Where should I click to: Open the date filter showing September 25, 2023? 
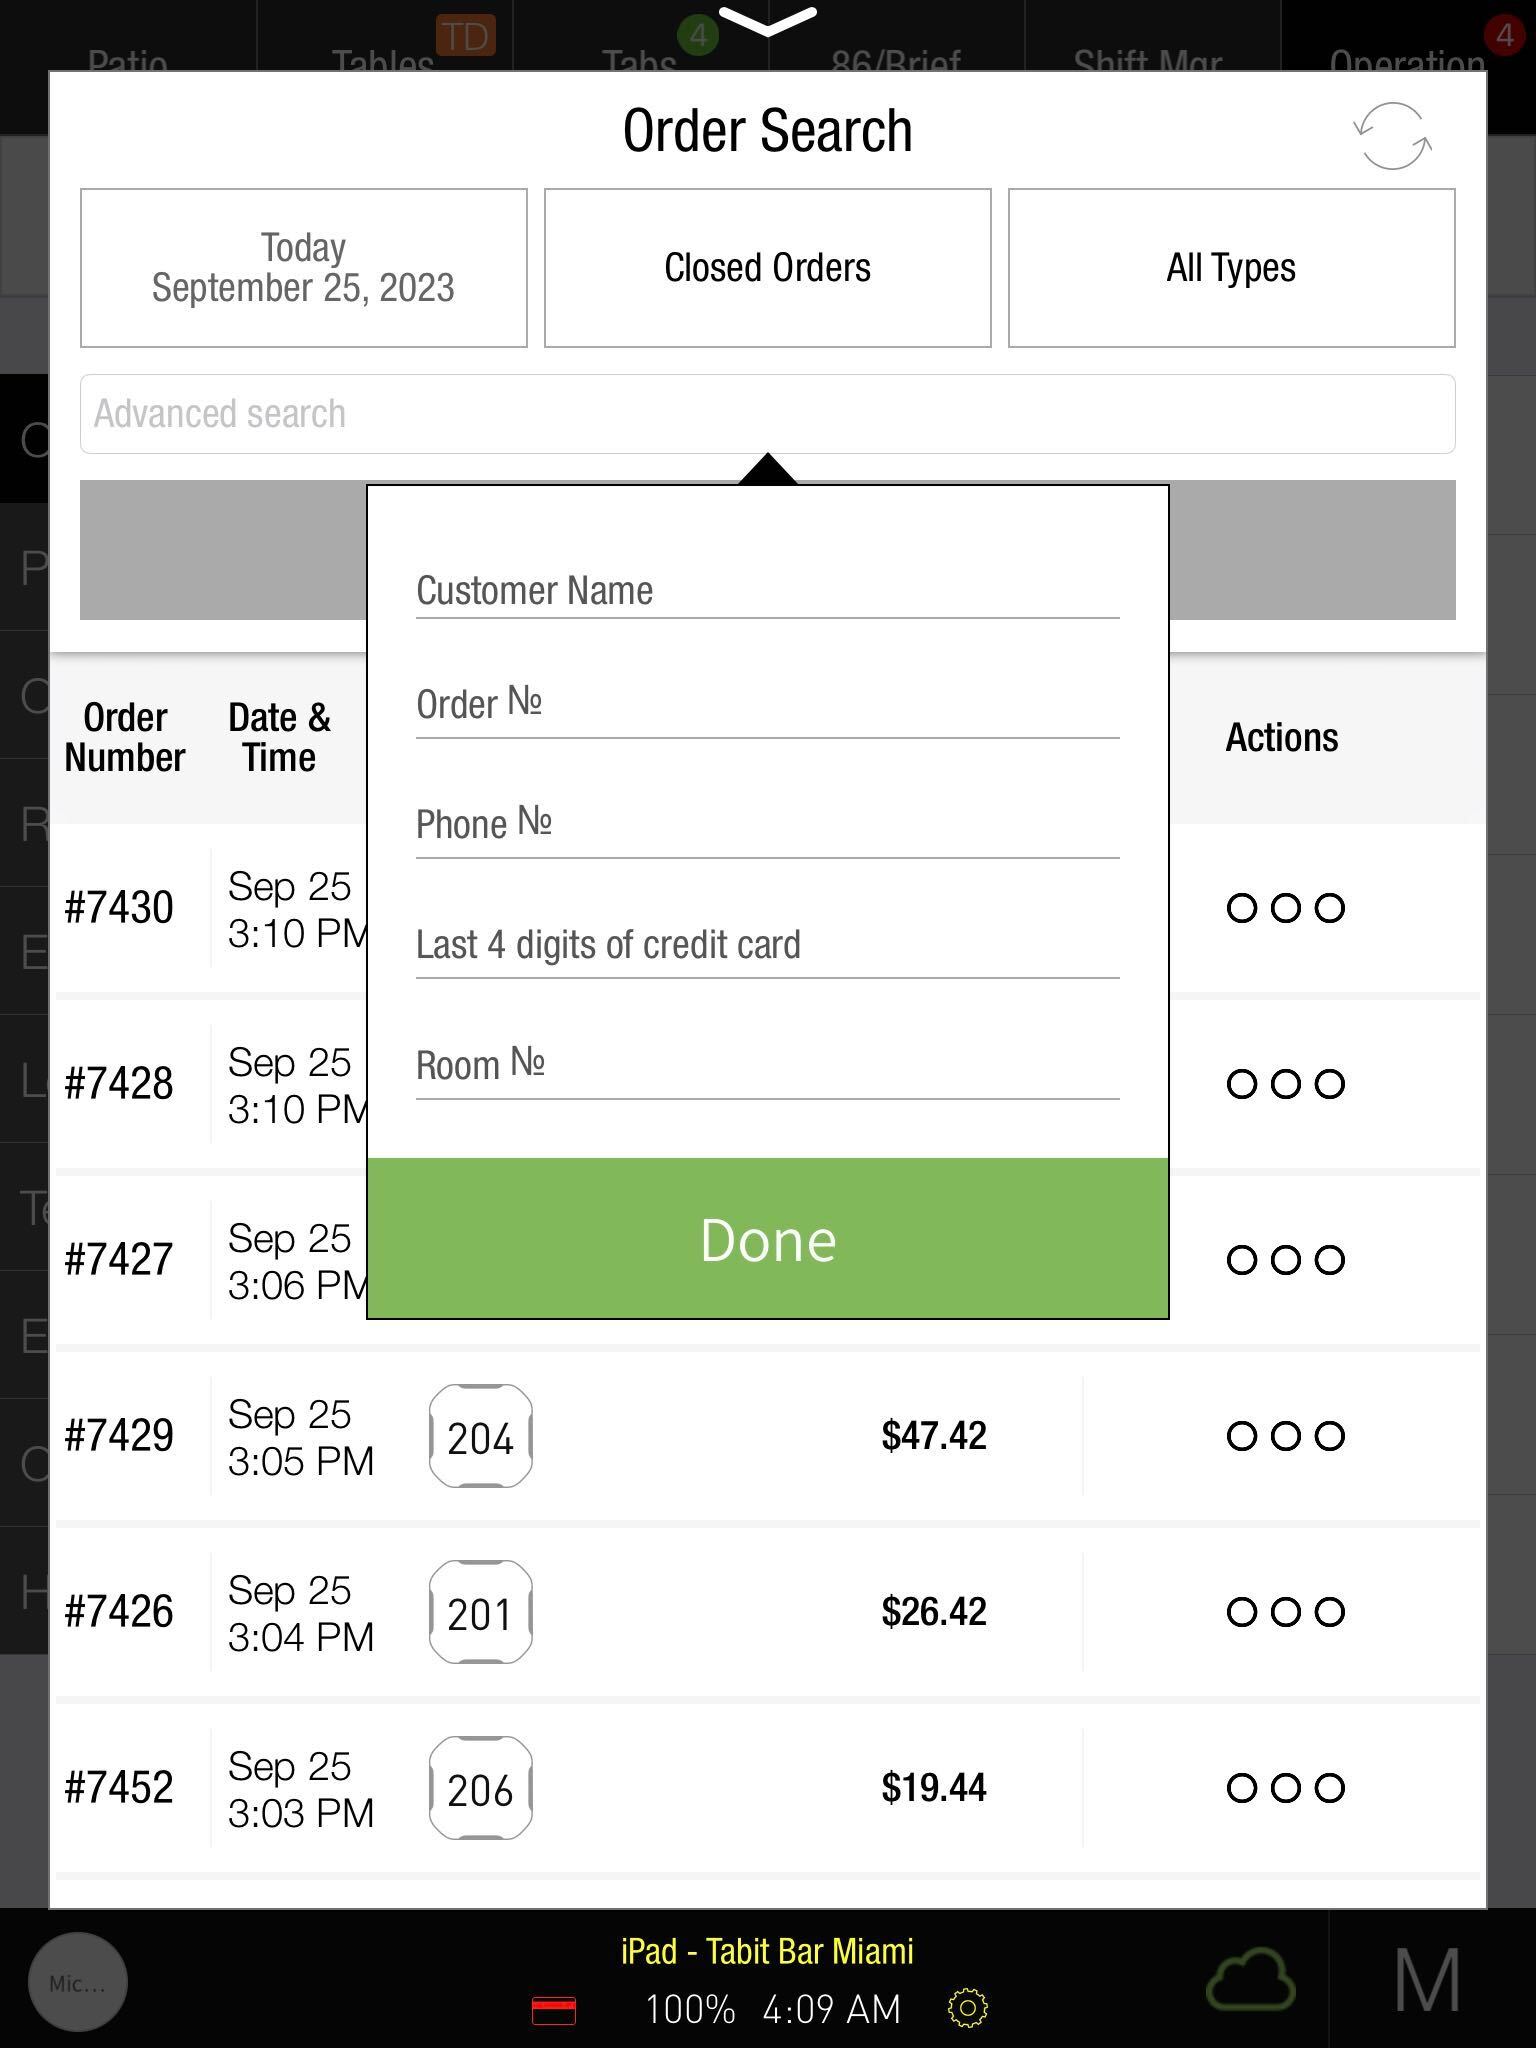pyautogui.click(x=304, y=268)
